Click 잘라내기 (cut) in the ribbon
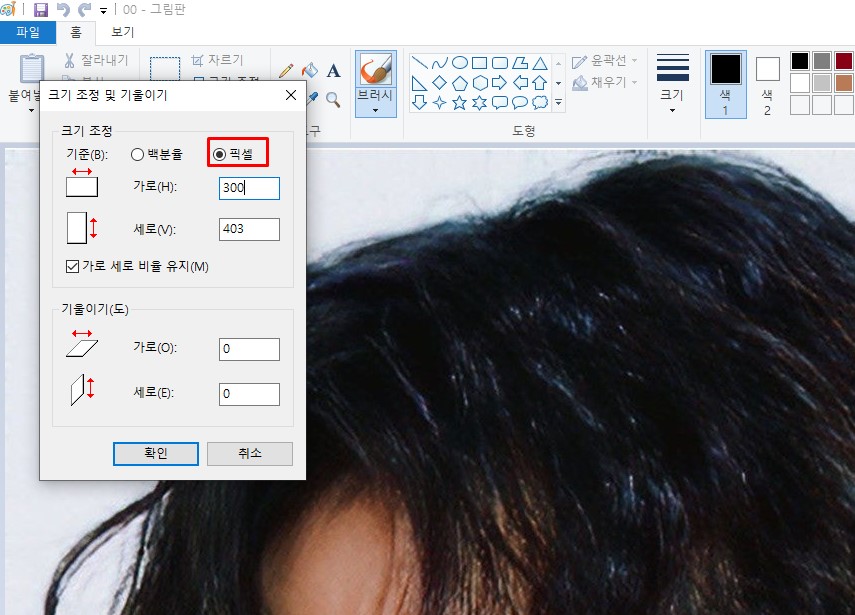This screenshot has height=615, width=855. pyautogui.click(x=97, y=60)
